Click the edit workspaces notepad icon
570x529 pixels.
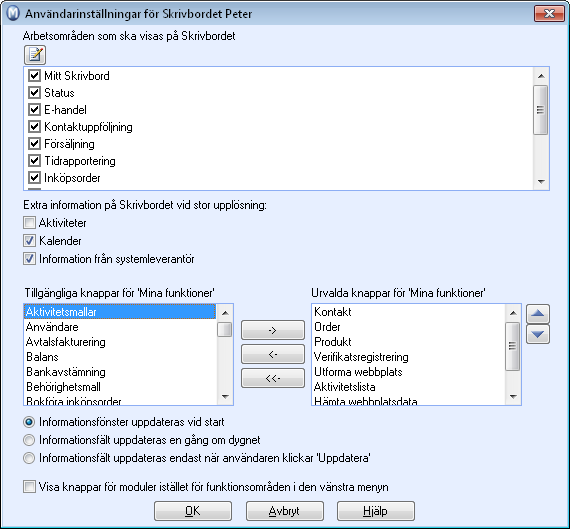coord(35,55)
